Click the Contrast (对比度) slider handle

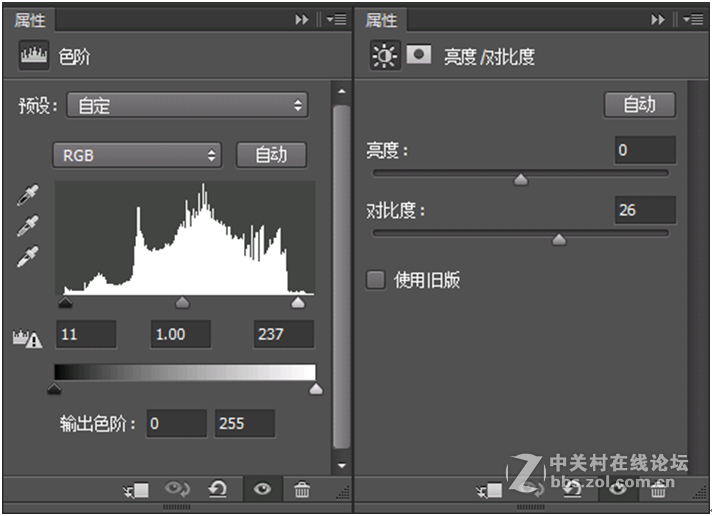pos(559,239)
